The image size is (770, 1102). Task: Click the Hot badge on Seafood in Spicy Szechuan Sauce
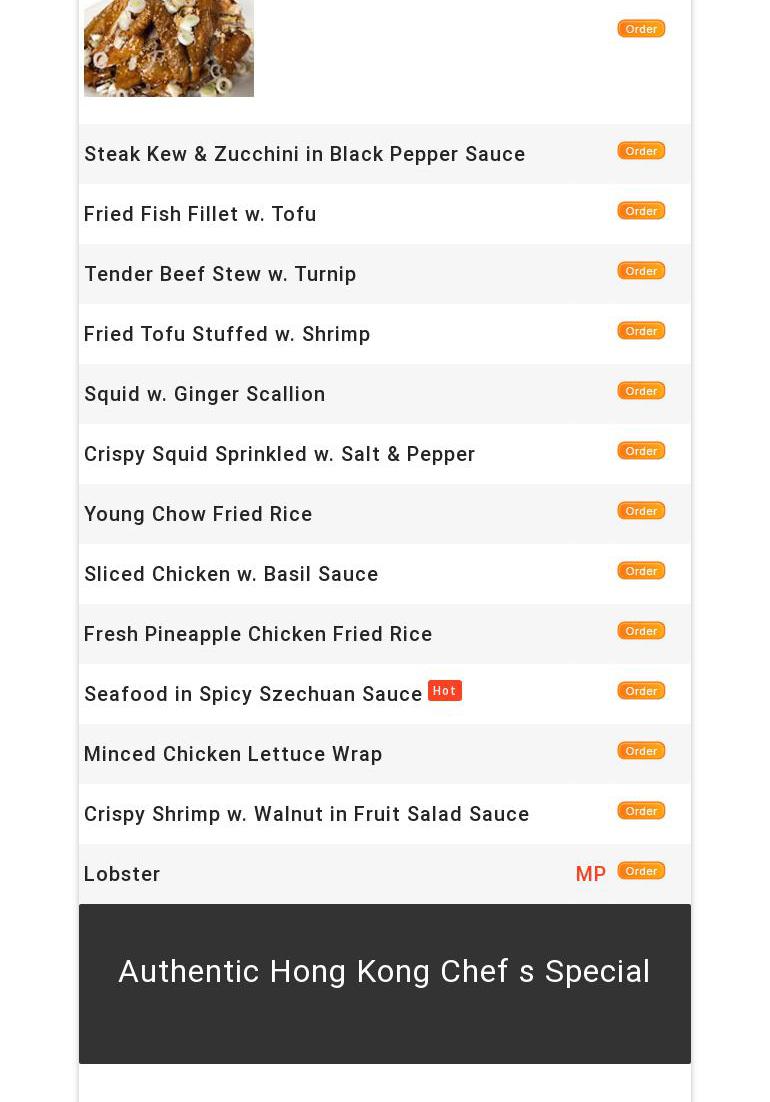click(x=444, y=691)
